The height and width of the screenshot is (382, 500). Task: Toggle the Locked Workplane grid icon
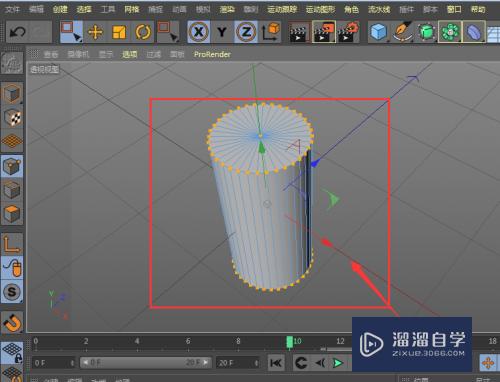pos(12,352)
